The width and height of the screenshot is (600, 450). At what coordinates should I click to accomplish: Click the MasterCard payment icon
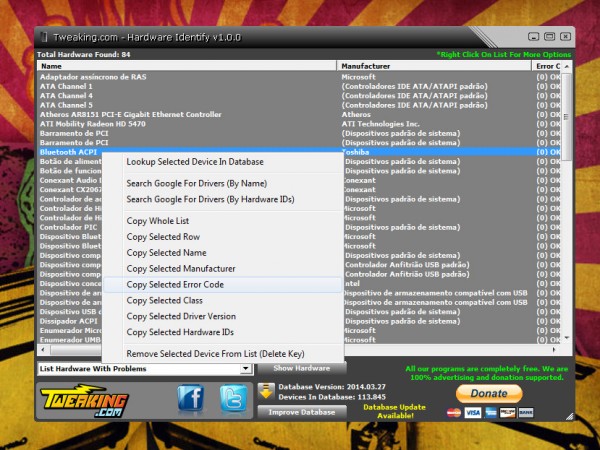(454, 412)
